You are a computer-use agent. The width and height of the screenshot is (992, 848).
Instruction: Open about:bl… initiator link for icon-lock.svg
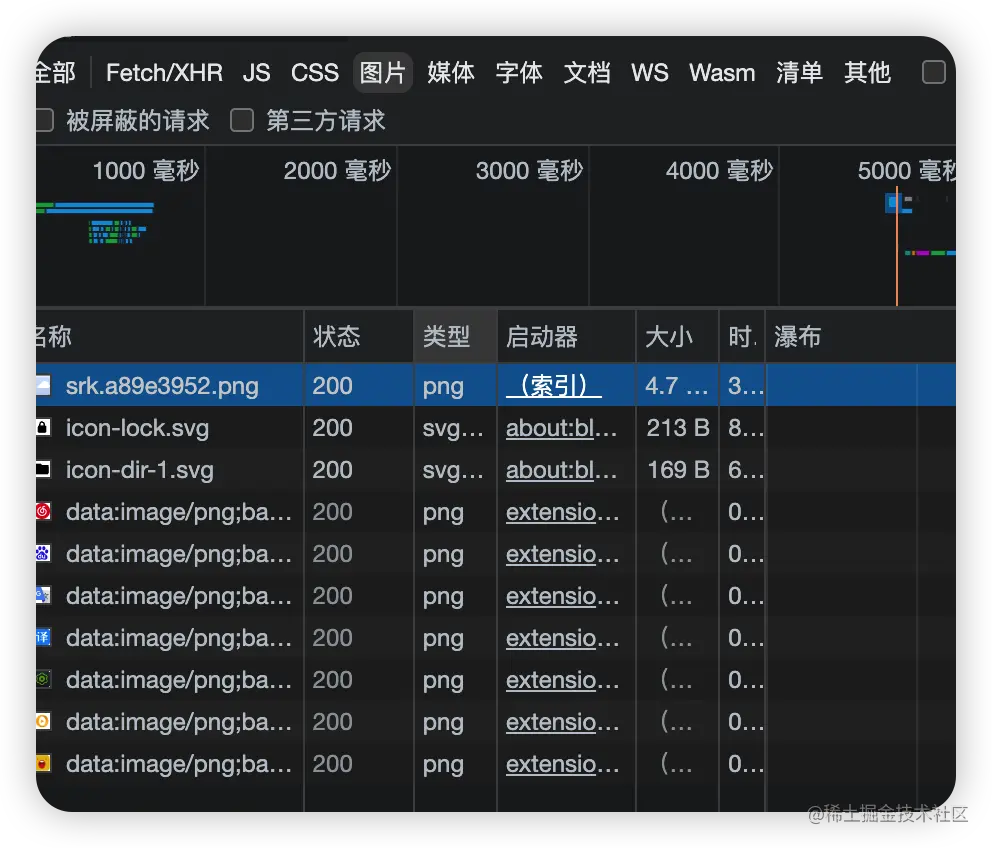pyautogui.click(x=561, y=428)
